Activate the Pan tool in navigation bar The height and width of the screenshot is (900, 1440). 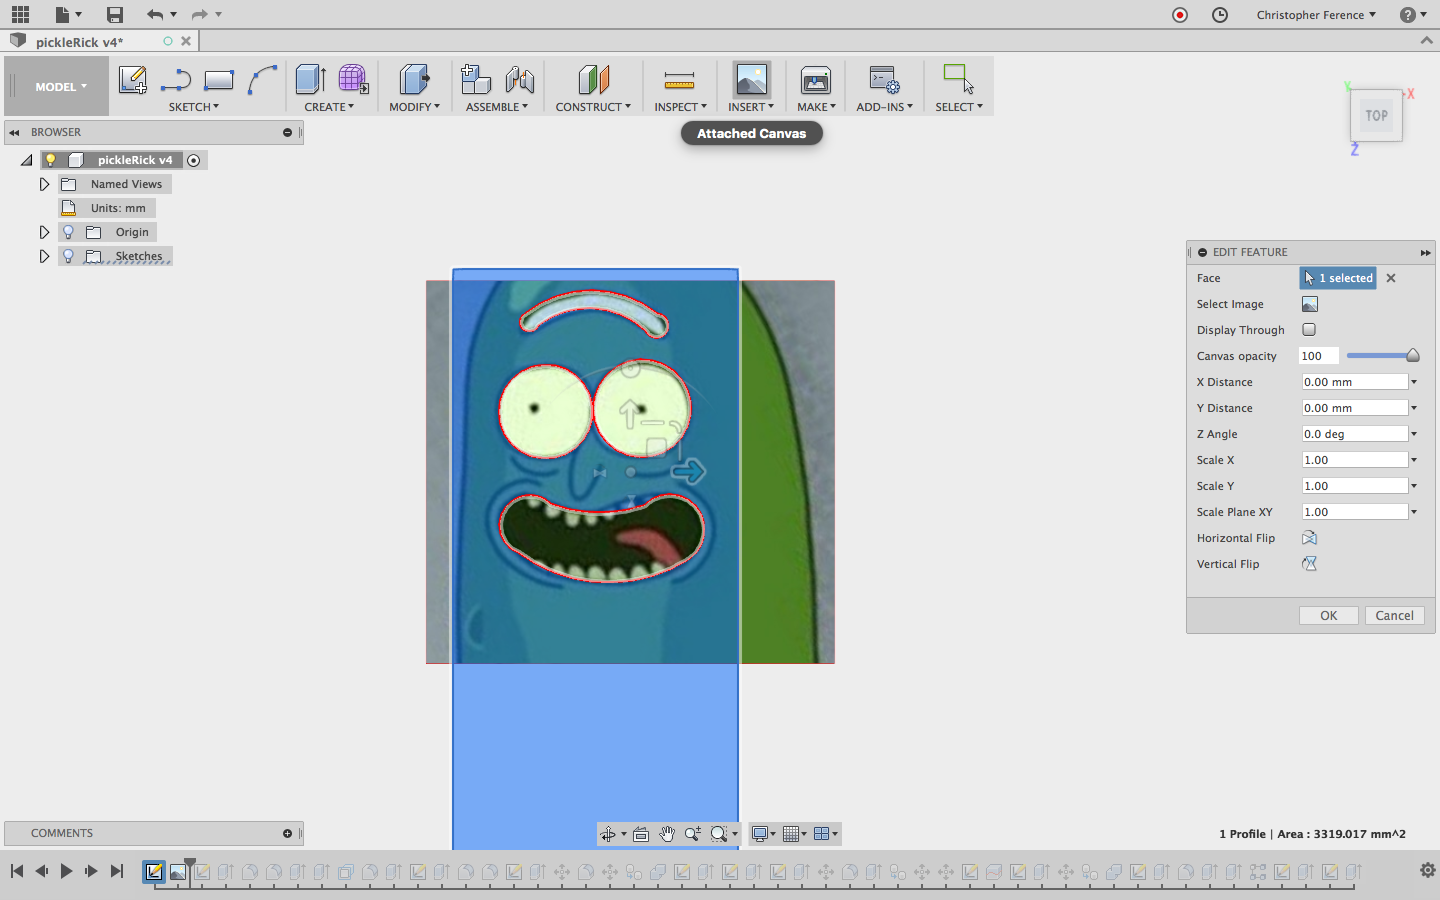pyautogui.click(x=667, y=833)
